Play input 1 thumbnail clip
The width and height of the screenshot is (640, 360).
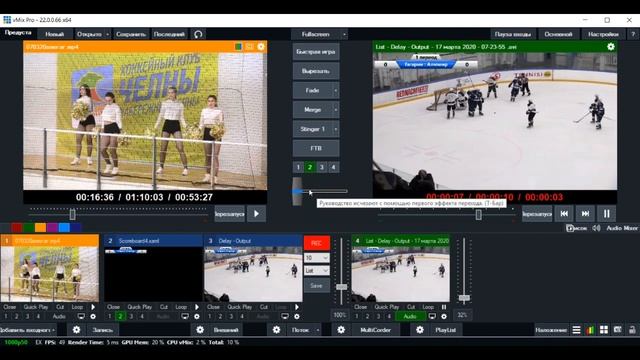[x=93, y=307]
